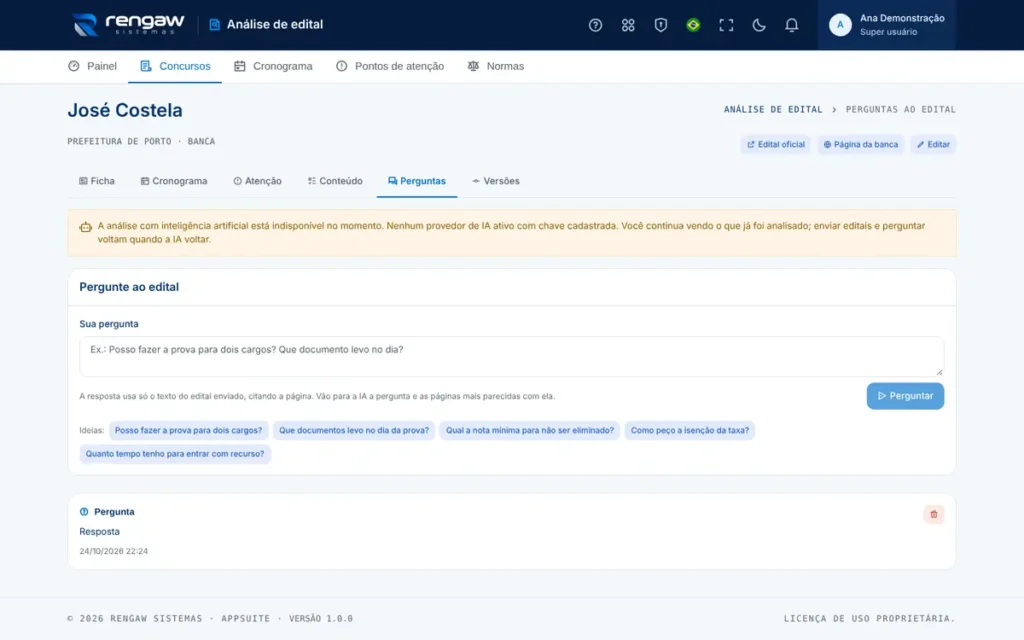Viewport: 1024px width, 640px height.
Task: Focus the Sua pergunta text area
Action: tap(511, 356)
